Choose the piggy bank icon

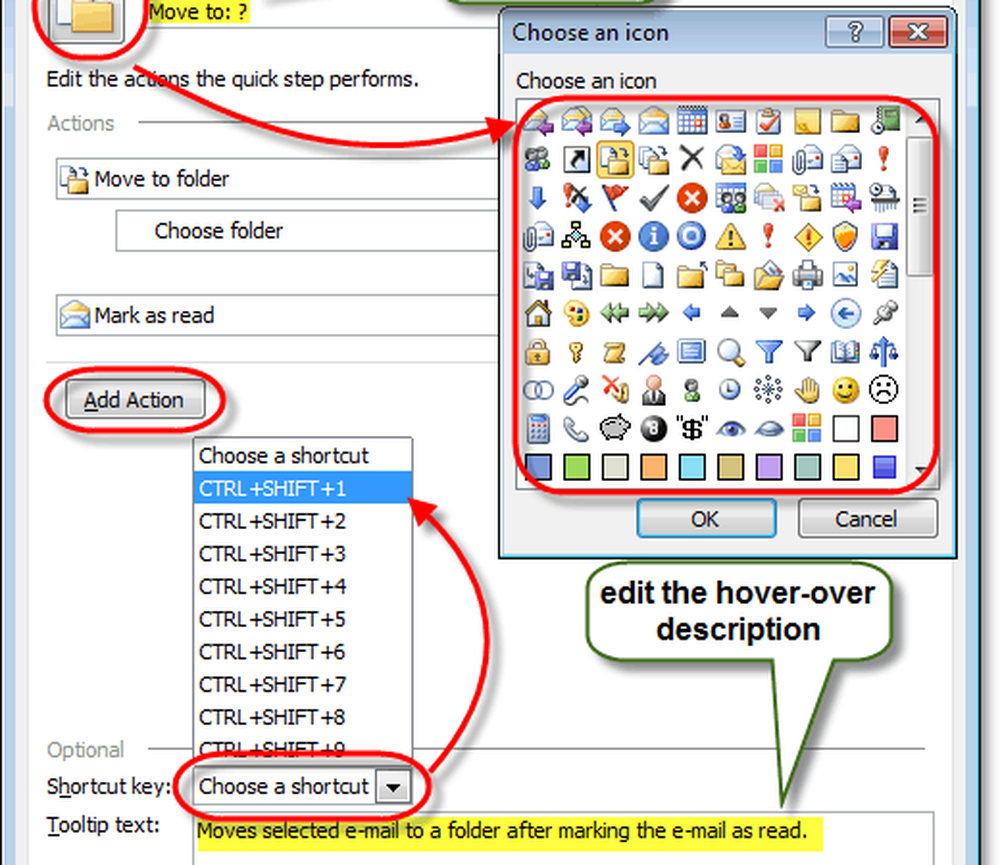tap(613, 428)
